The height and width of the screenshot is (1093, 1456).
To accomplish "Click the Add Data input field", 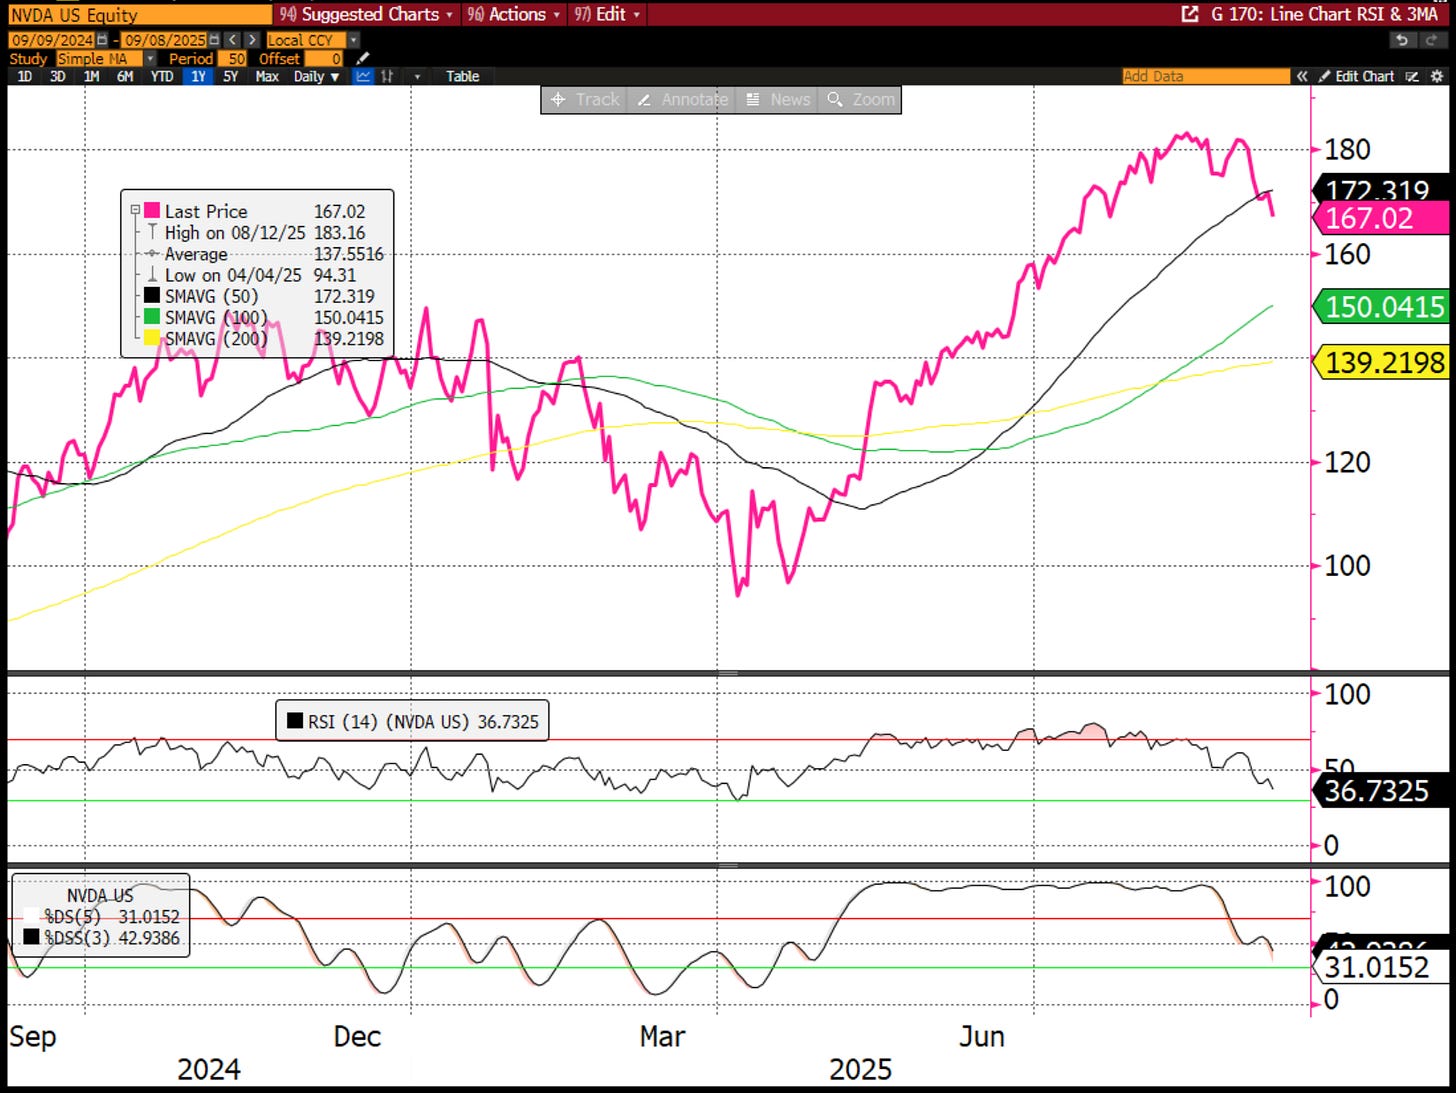I will click(x=1206, y=76).
